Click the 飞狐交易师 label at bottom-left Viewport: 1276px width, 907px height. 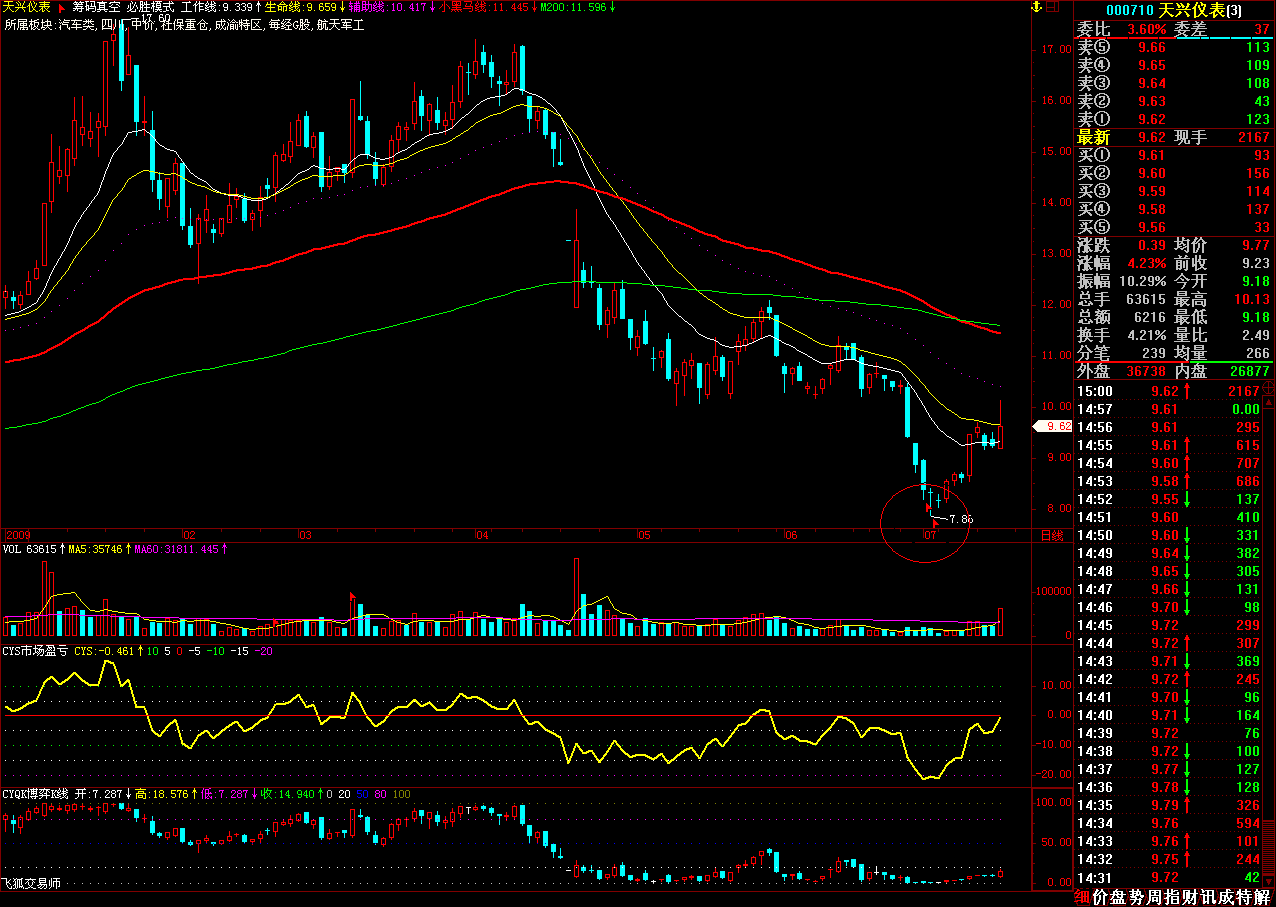tap(33, 884)
